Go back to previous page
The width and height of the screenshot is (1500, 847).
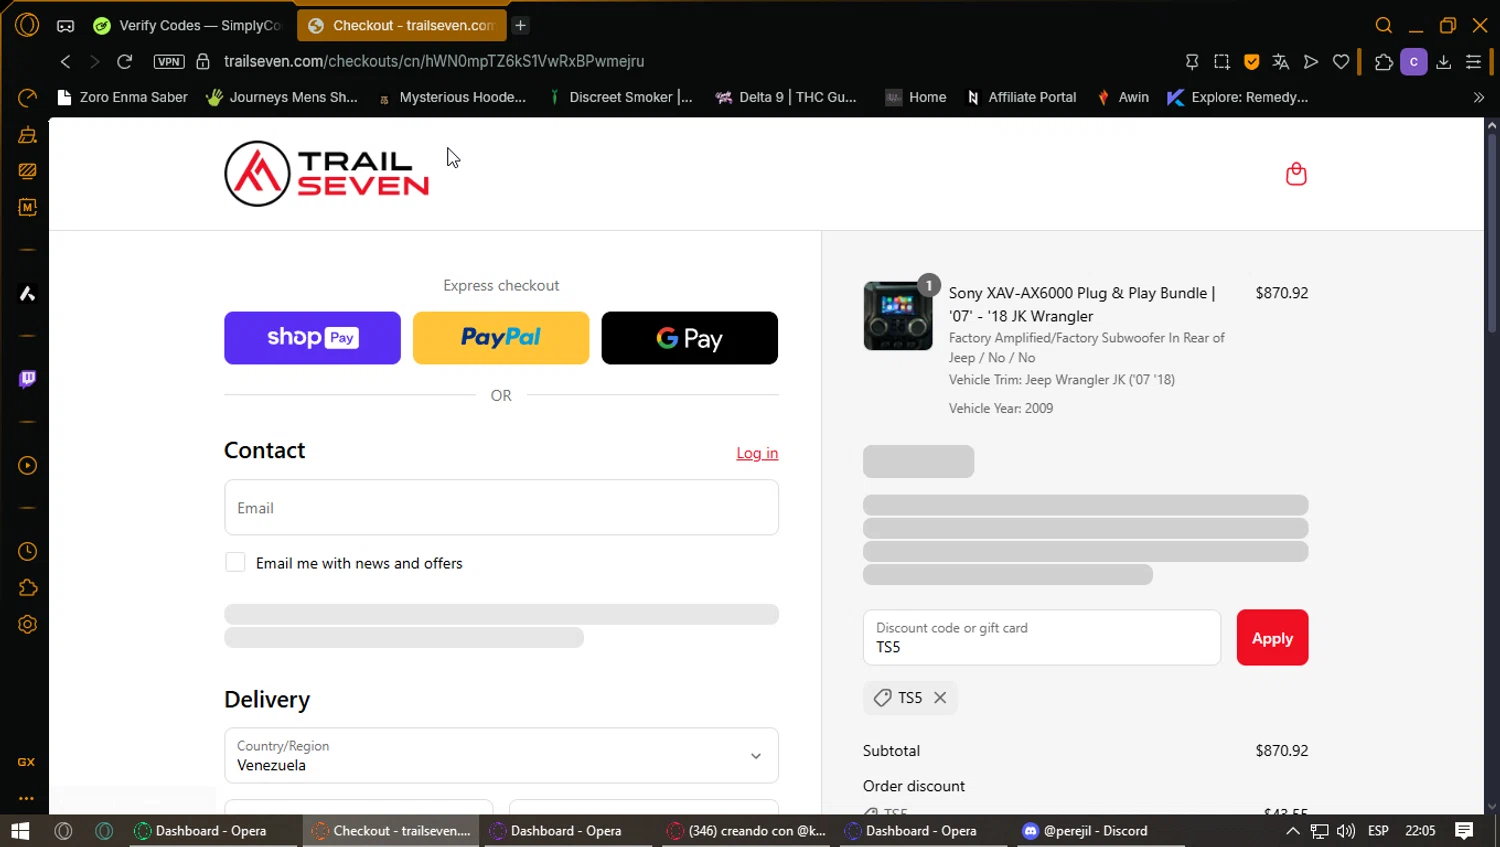pyautogui.click(x=66, y=61)
